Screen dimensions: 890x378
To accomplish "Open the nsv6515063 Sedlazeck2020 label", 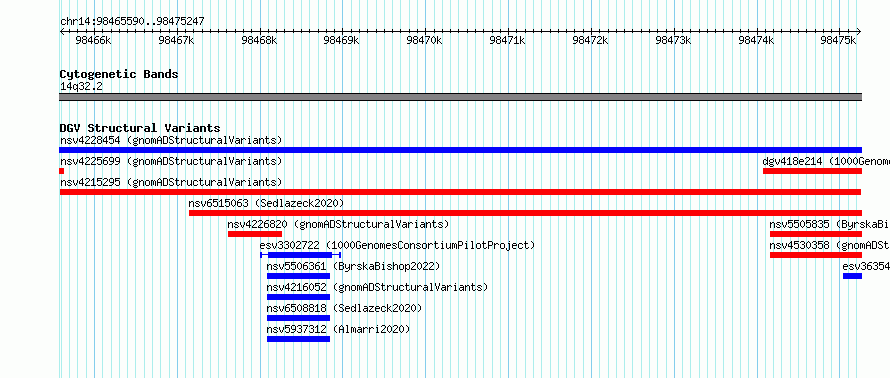I will click(266, 203).
